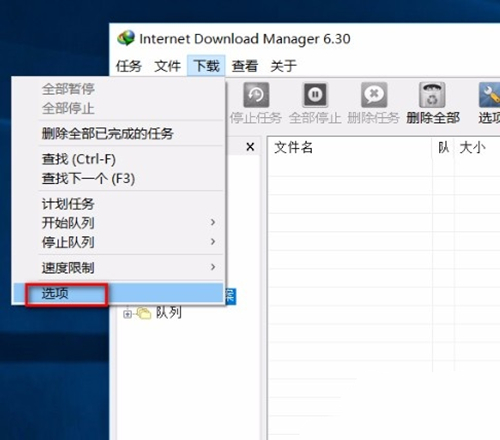Open the 任务 menu
This screenshot has height=440, width=500.
pos(129,66)
